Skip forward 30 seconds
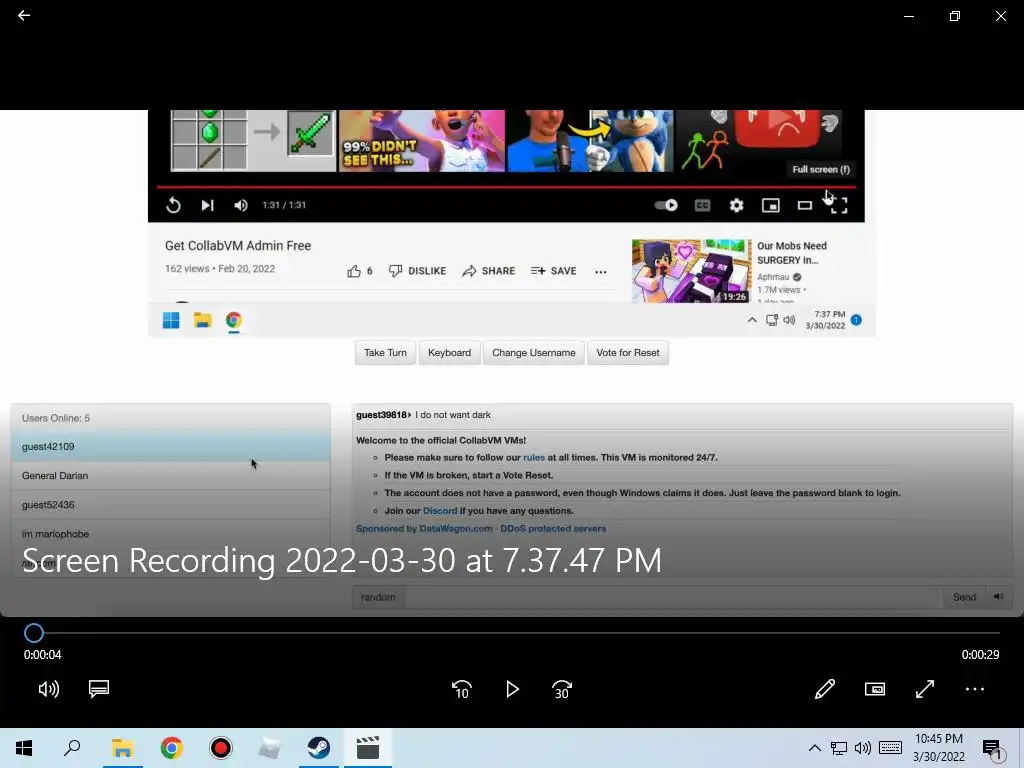Screen dimensions: 1024x768 (x=562, y=689)
